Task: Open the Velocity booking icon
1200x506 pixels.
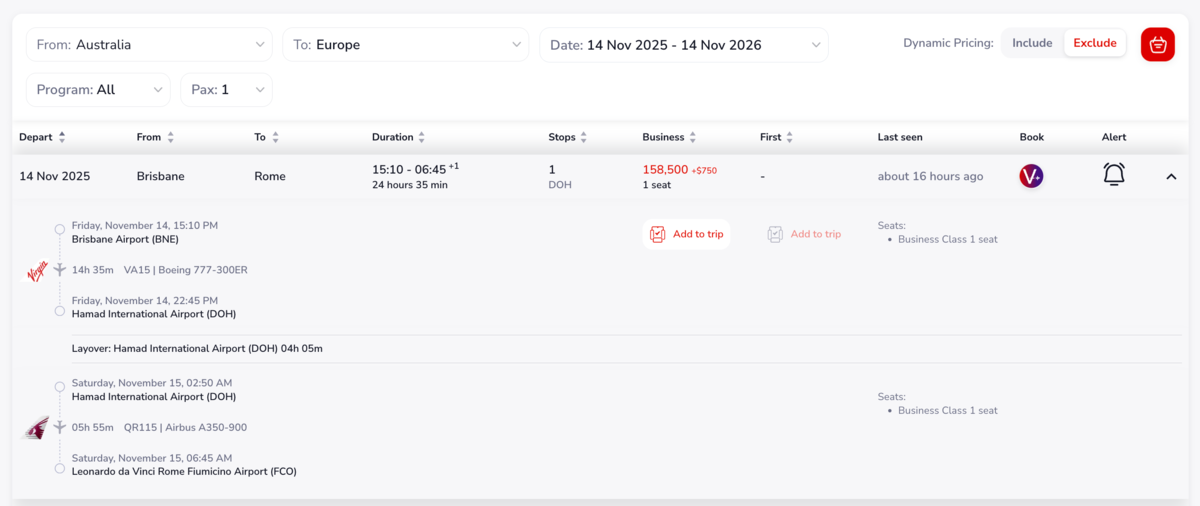Action: point(1031,176)
